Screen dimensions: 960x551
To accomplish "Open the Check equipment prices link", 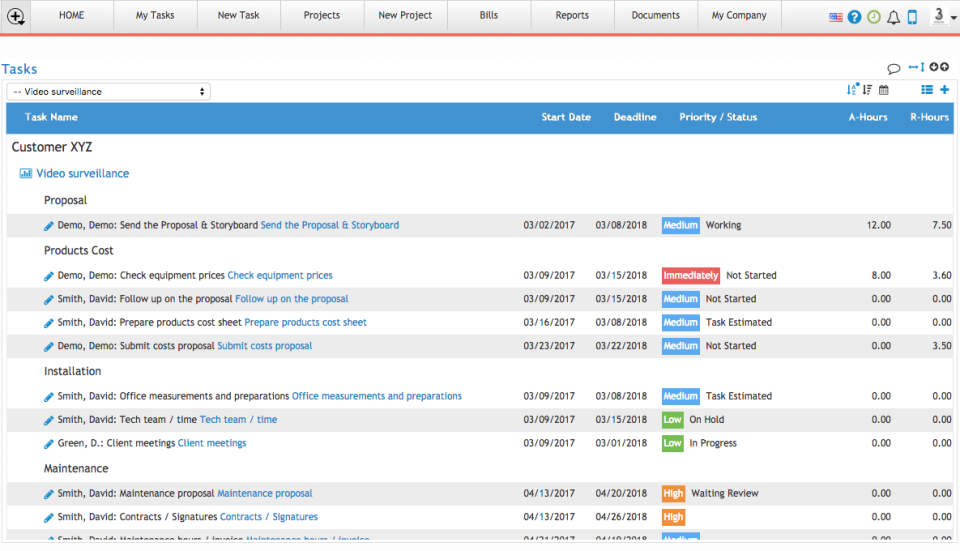I will point(280,276).
